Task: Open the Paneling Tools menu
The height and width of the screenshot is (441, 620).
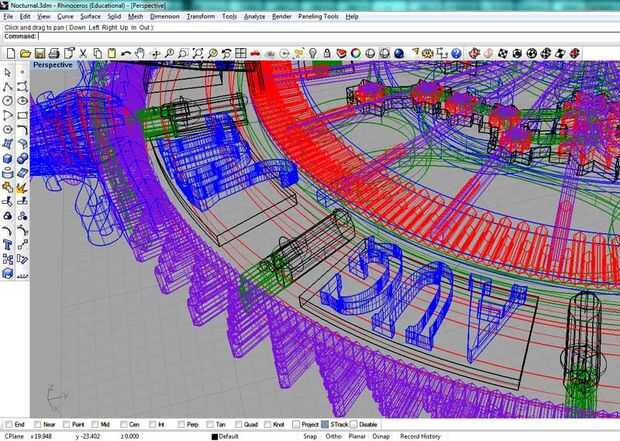Action: [x=319, y=17]
